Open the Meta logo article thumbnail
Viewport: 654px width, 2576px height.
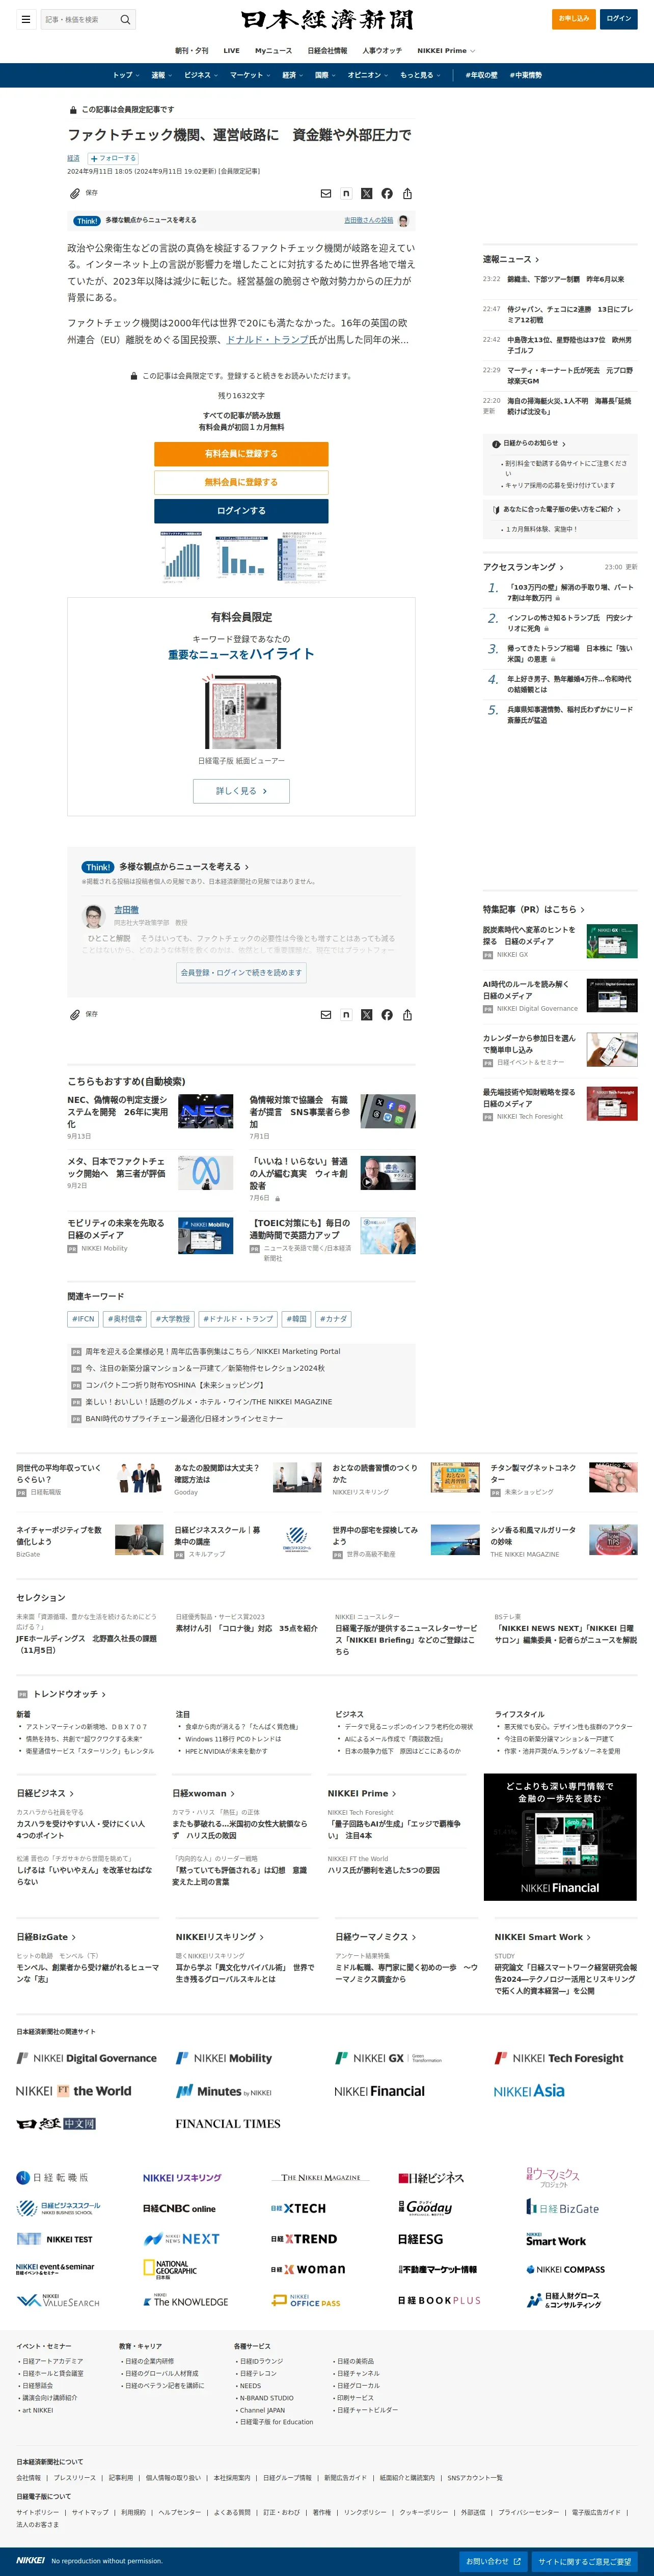[205, 1172]
